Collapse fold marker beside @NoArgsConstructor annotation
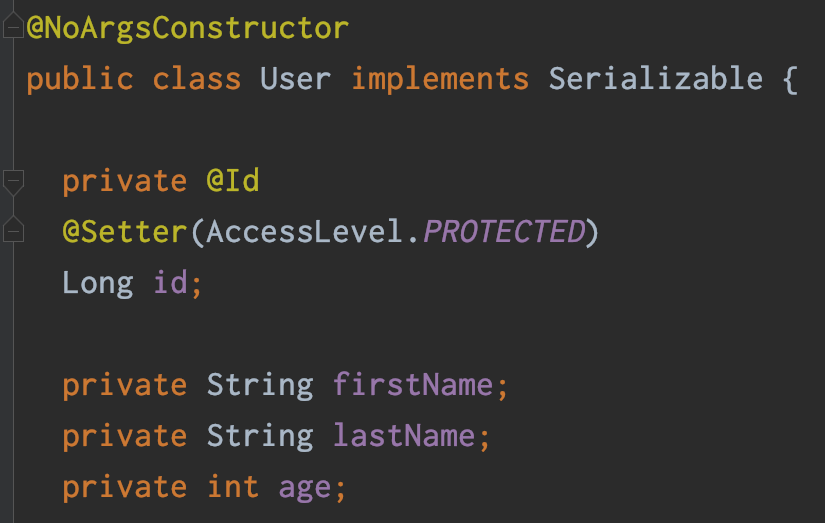This screenshot has height=523, width=825. coord(13,30)
